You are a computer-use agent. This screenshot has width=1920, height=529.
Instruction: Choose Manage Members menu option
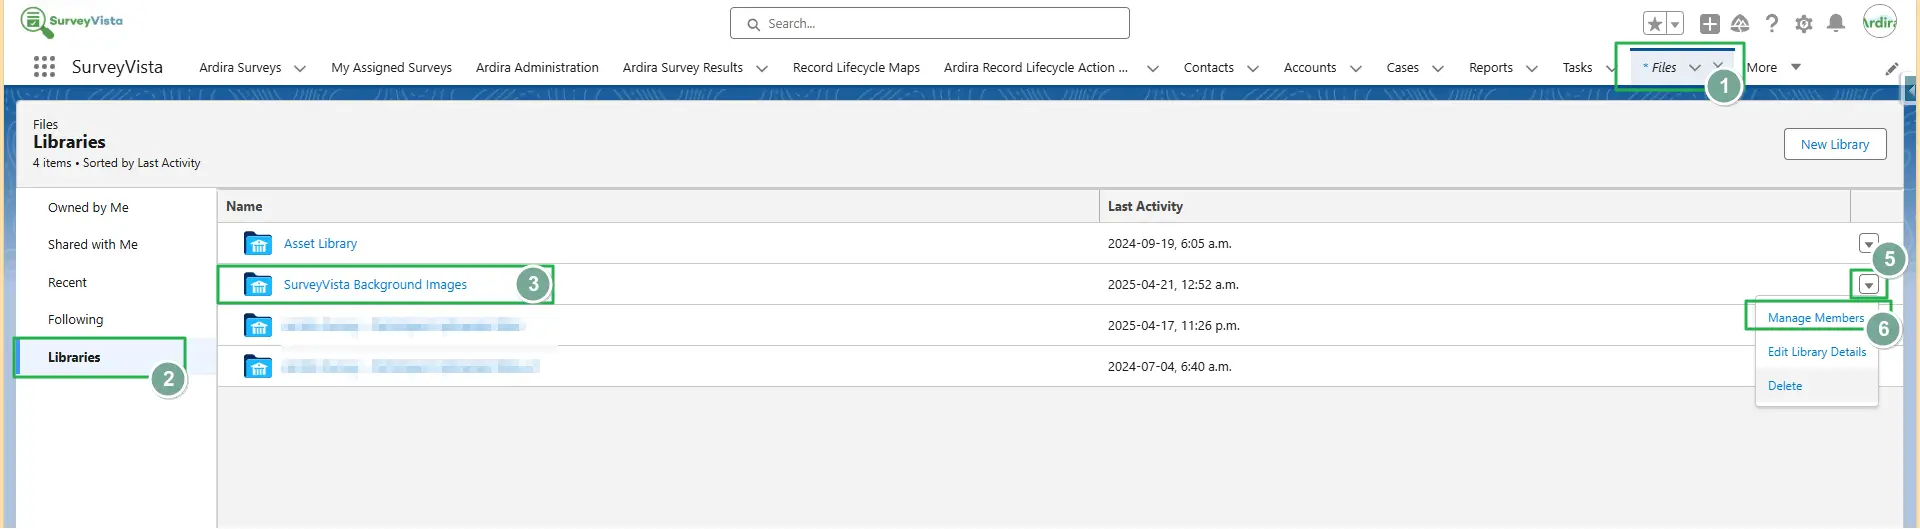click(x=1816, y=318)
